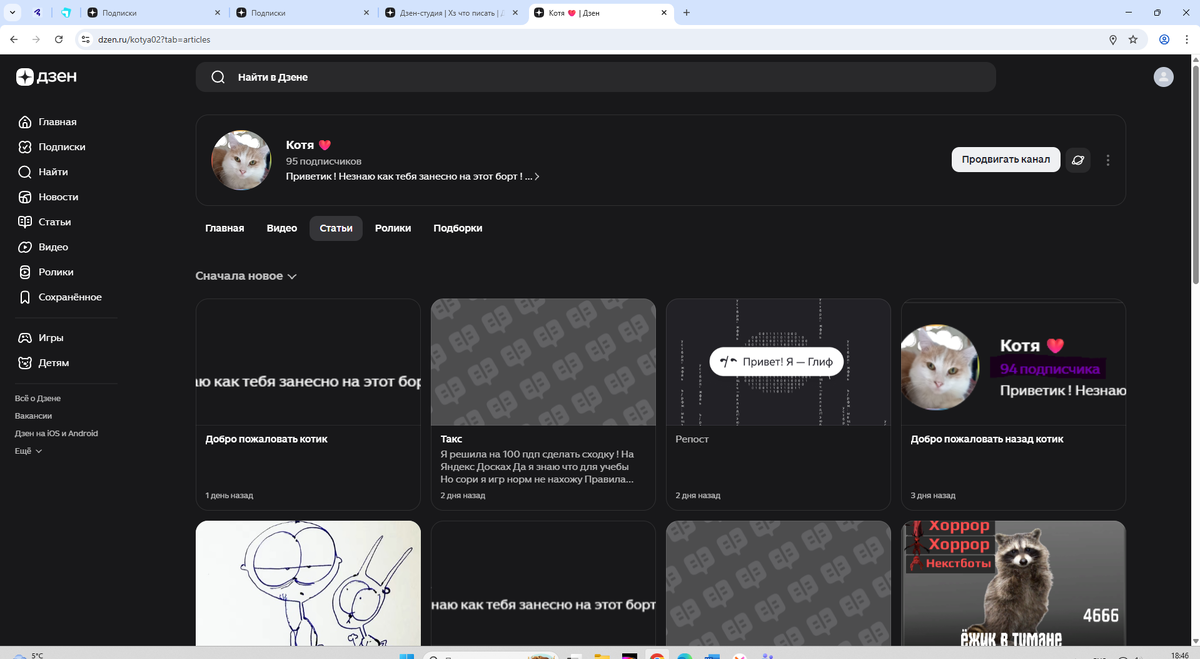Click the location permission icon in address bar
The image size is (1200, 659).
[x=1113, y=39]
